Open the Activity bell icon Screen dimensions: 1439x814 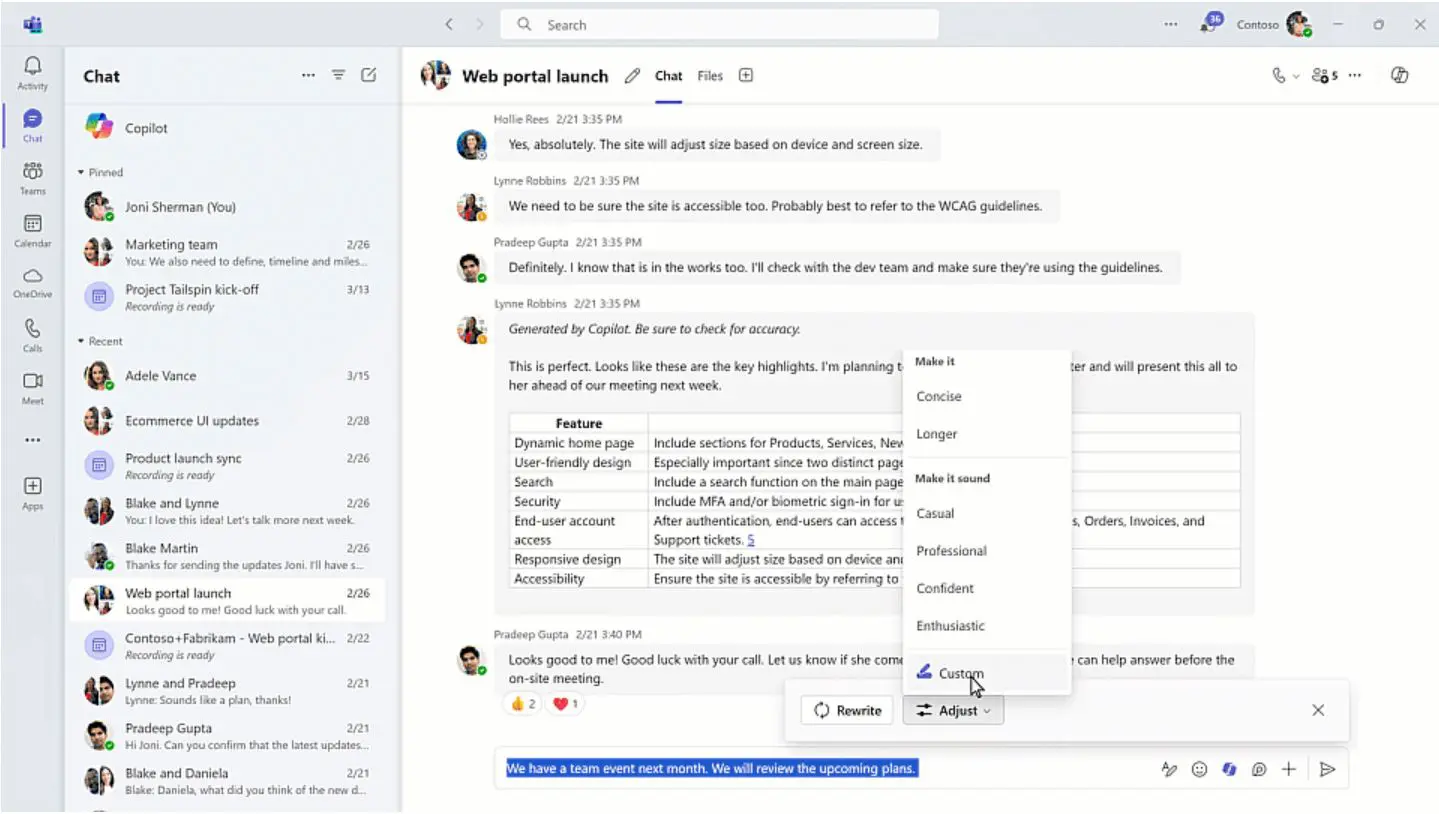coord(33,66)
